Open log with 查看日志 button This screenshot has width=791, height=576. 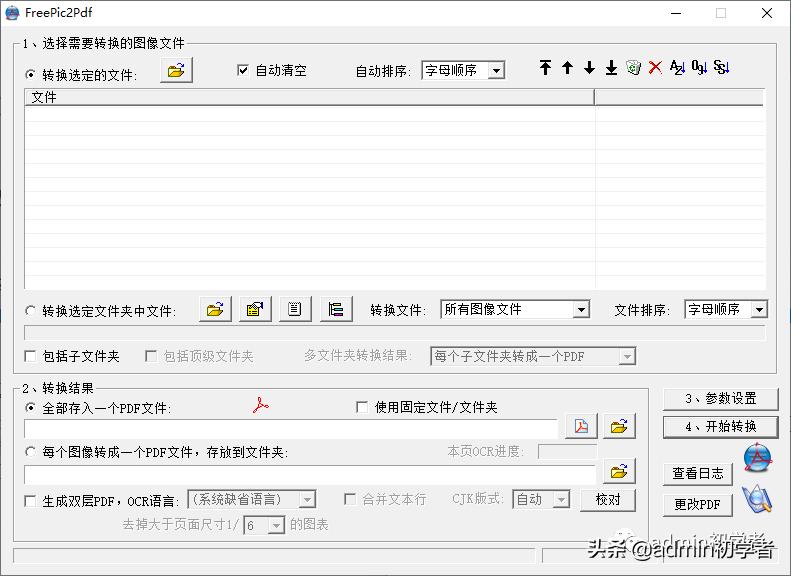click(697, 474)
